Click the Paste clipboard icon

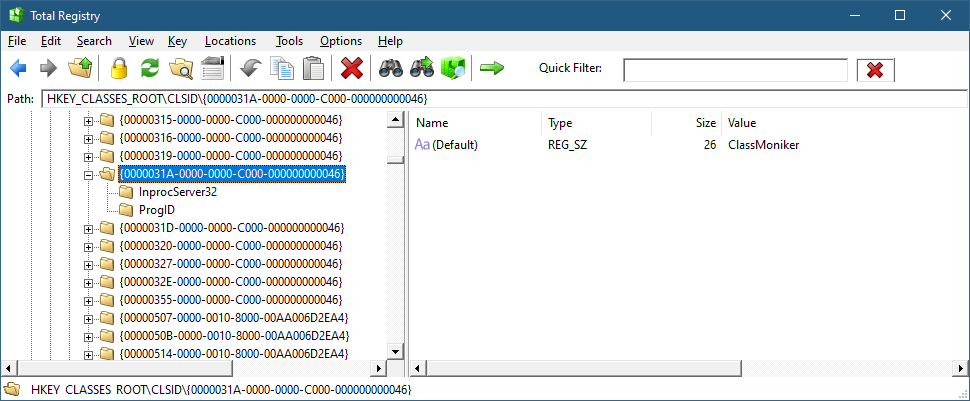[x=313, y=69]
